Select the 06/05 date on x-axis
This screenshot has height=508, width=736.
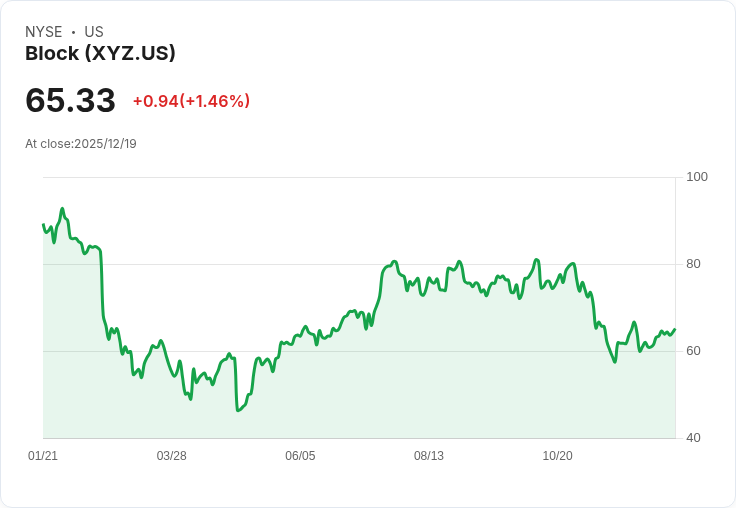(300, 456)
